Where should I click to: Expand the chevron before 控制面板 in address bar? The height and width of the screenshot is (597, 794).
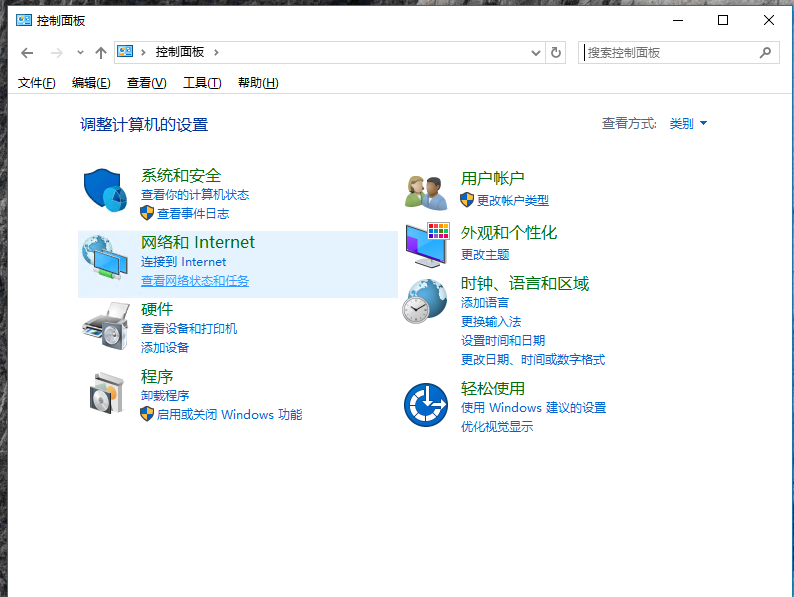(143, 52)
